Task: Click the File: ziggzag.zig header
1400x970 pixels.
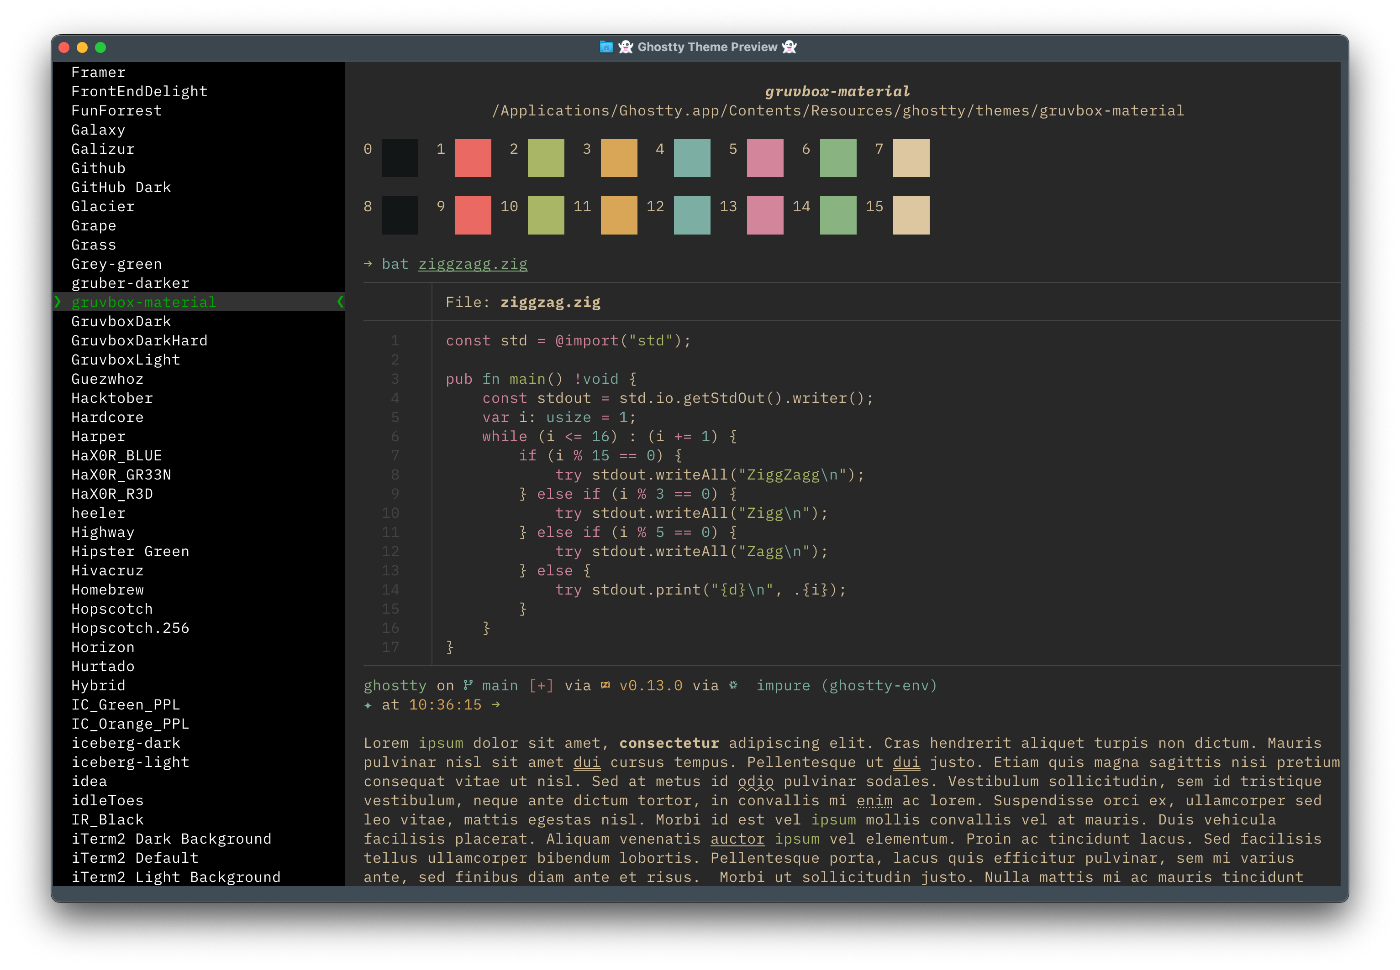Action: pyautogui.click(x=523, y=302)
